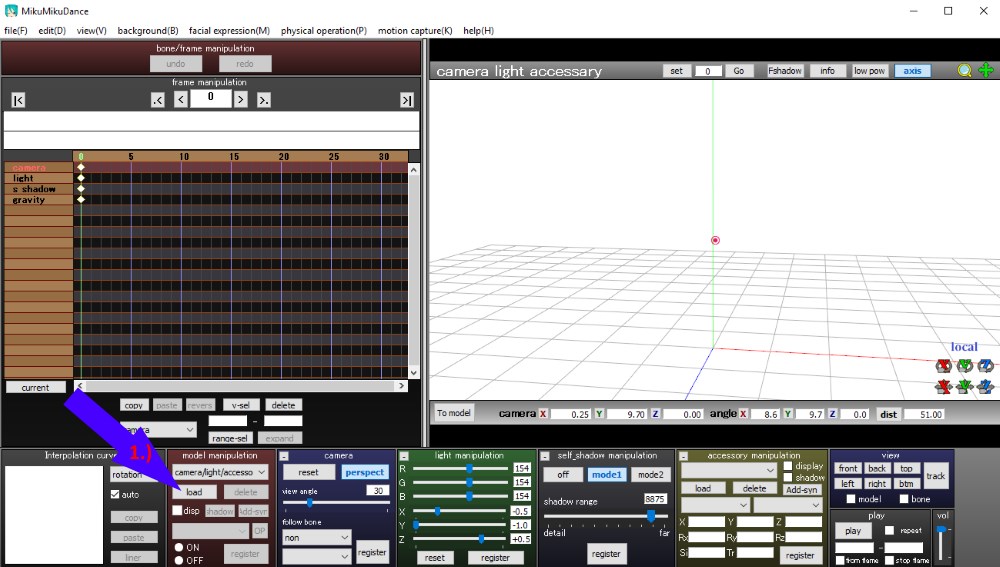The height and width of the screenshot is (567, 1000).
Task: Click the Y axis rotate icon
Action: point(964,365)
